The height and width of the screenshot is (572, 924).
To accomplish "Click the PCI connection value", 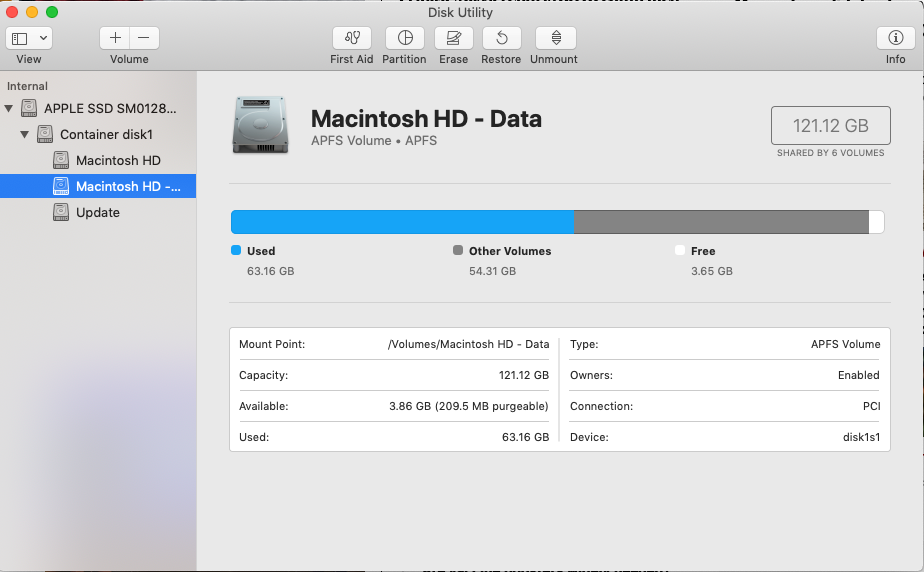I will [x=872, y=406].
